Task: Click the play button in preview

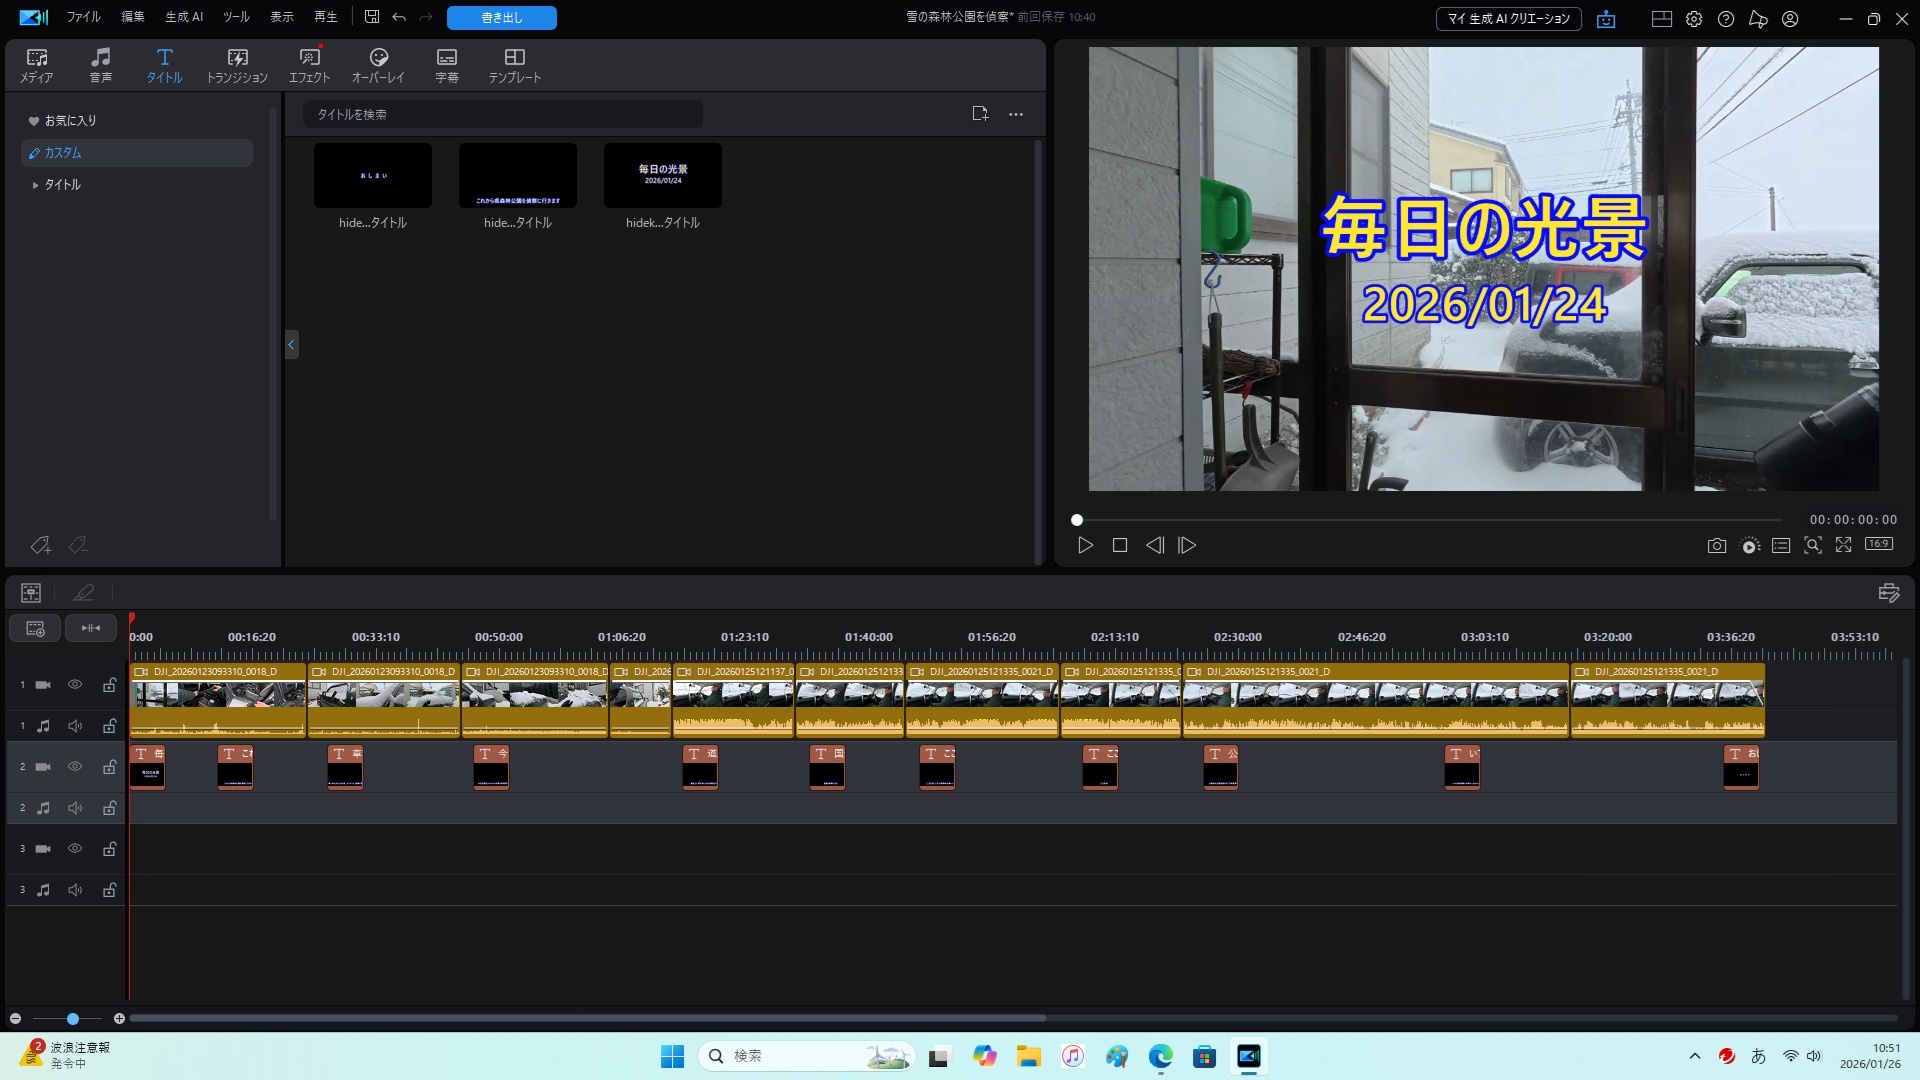Action: tap(1085, 545)
